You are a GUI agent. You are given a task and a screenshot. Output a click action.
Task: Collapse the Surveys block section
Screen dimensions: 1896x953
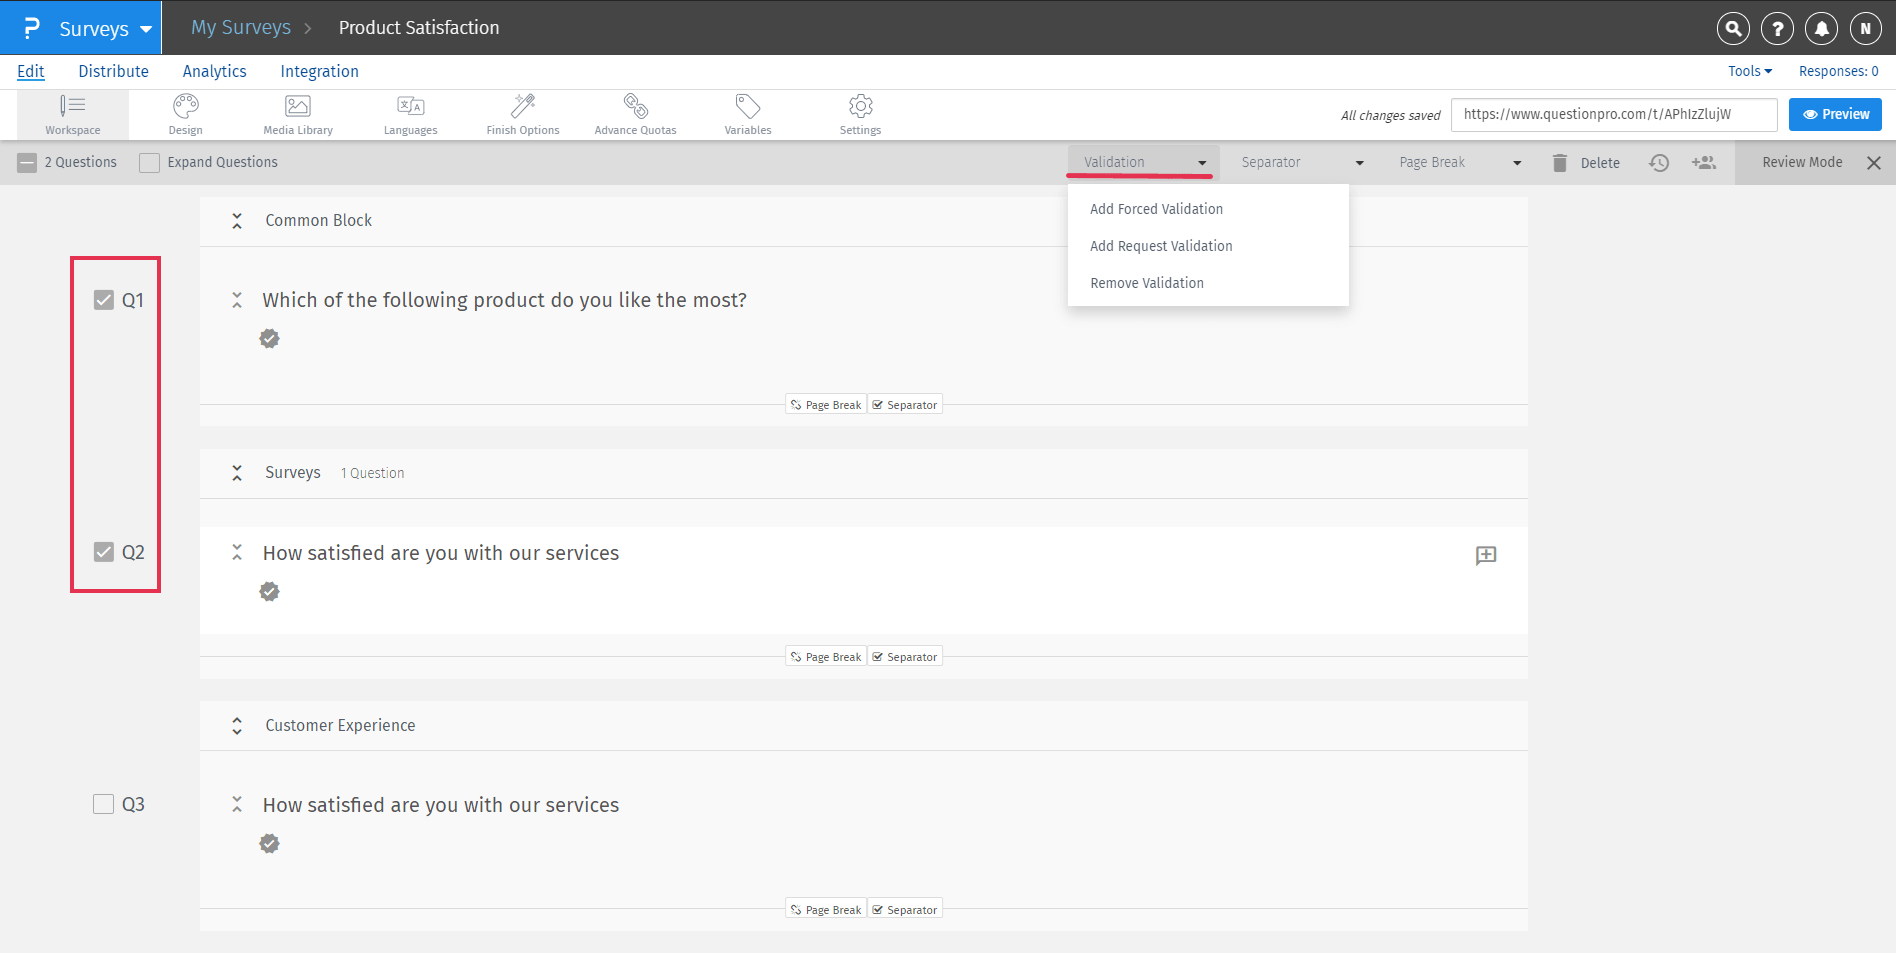[x=237, y=473]
